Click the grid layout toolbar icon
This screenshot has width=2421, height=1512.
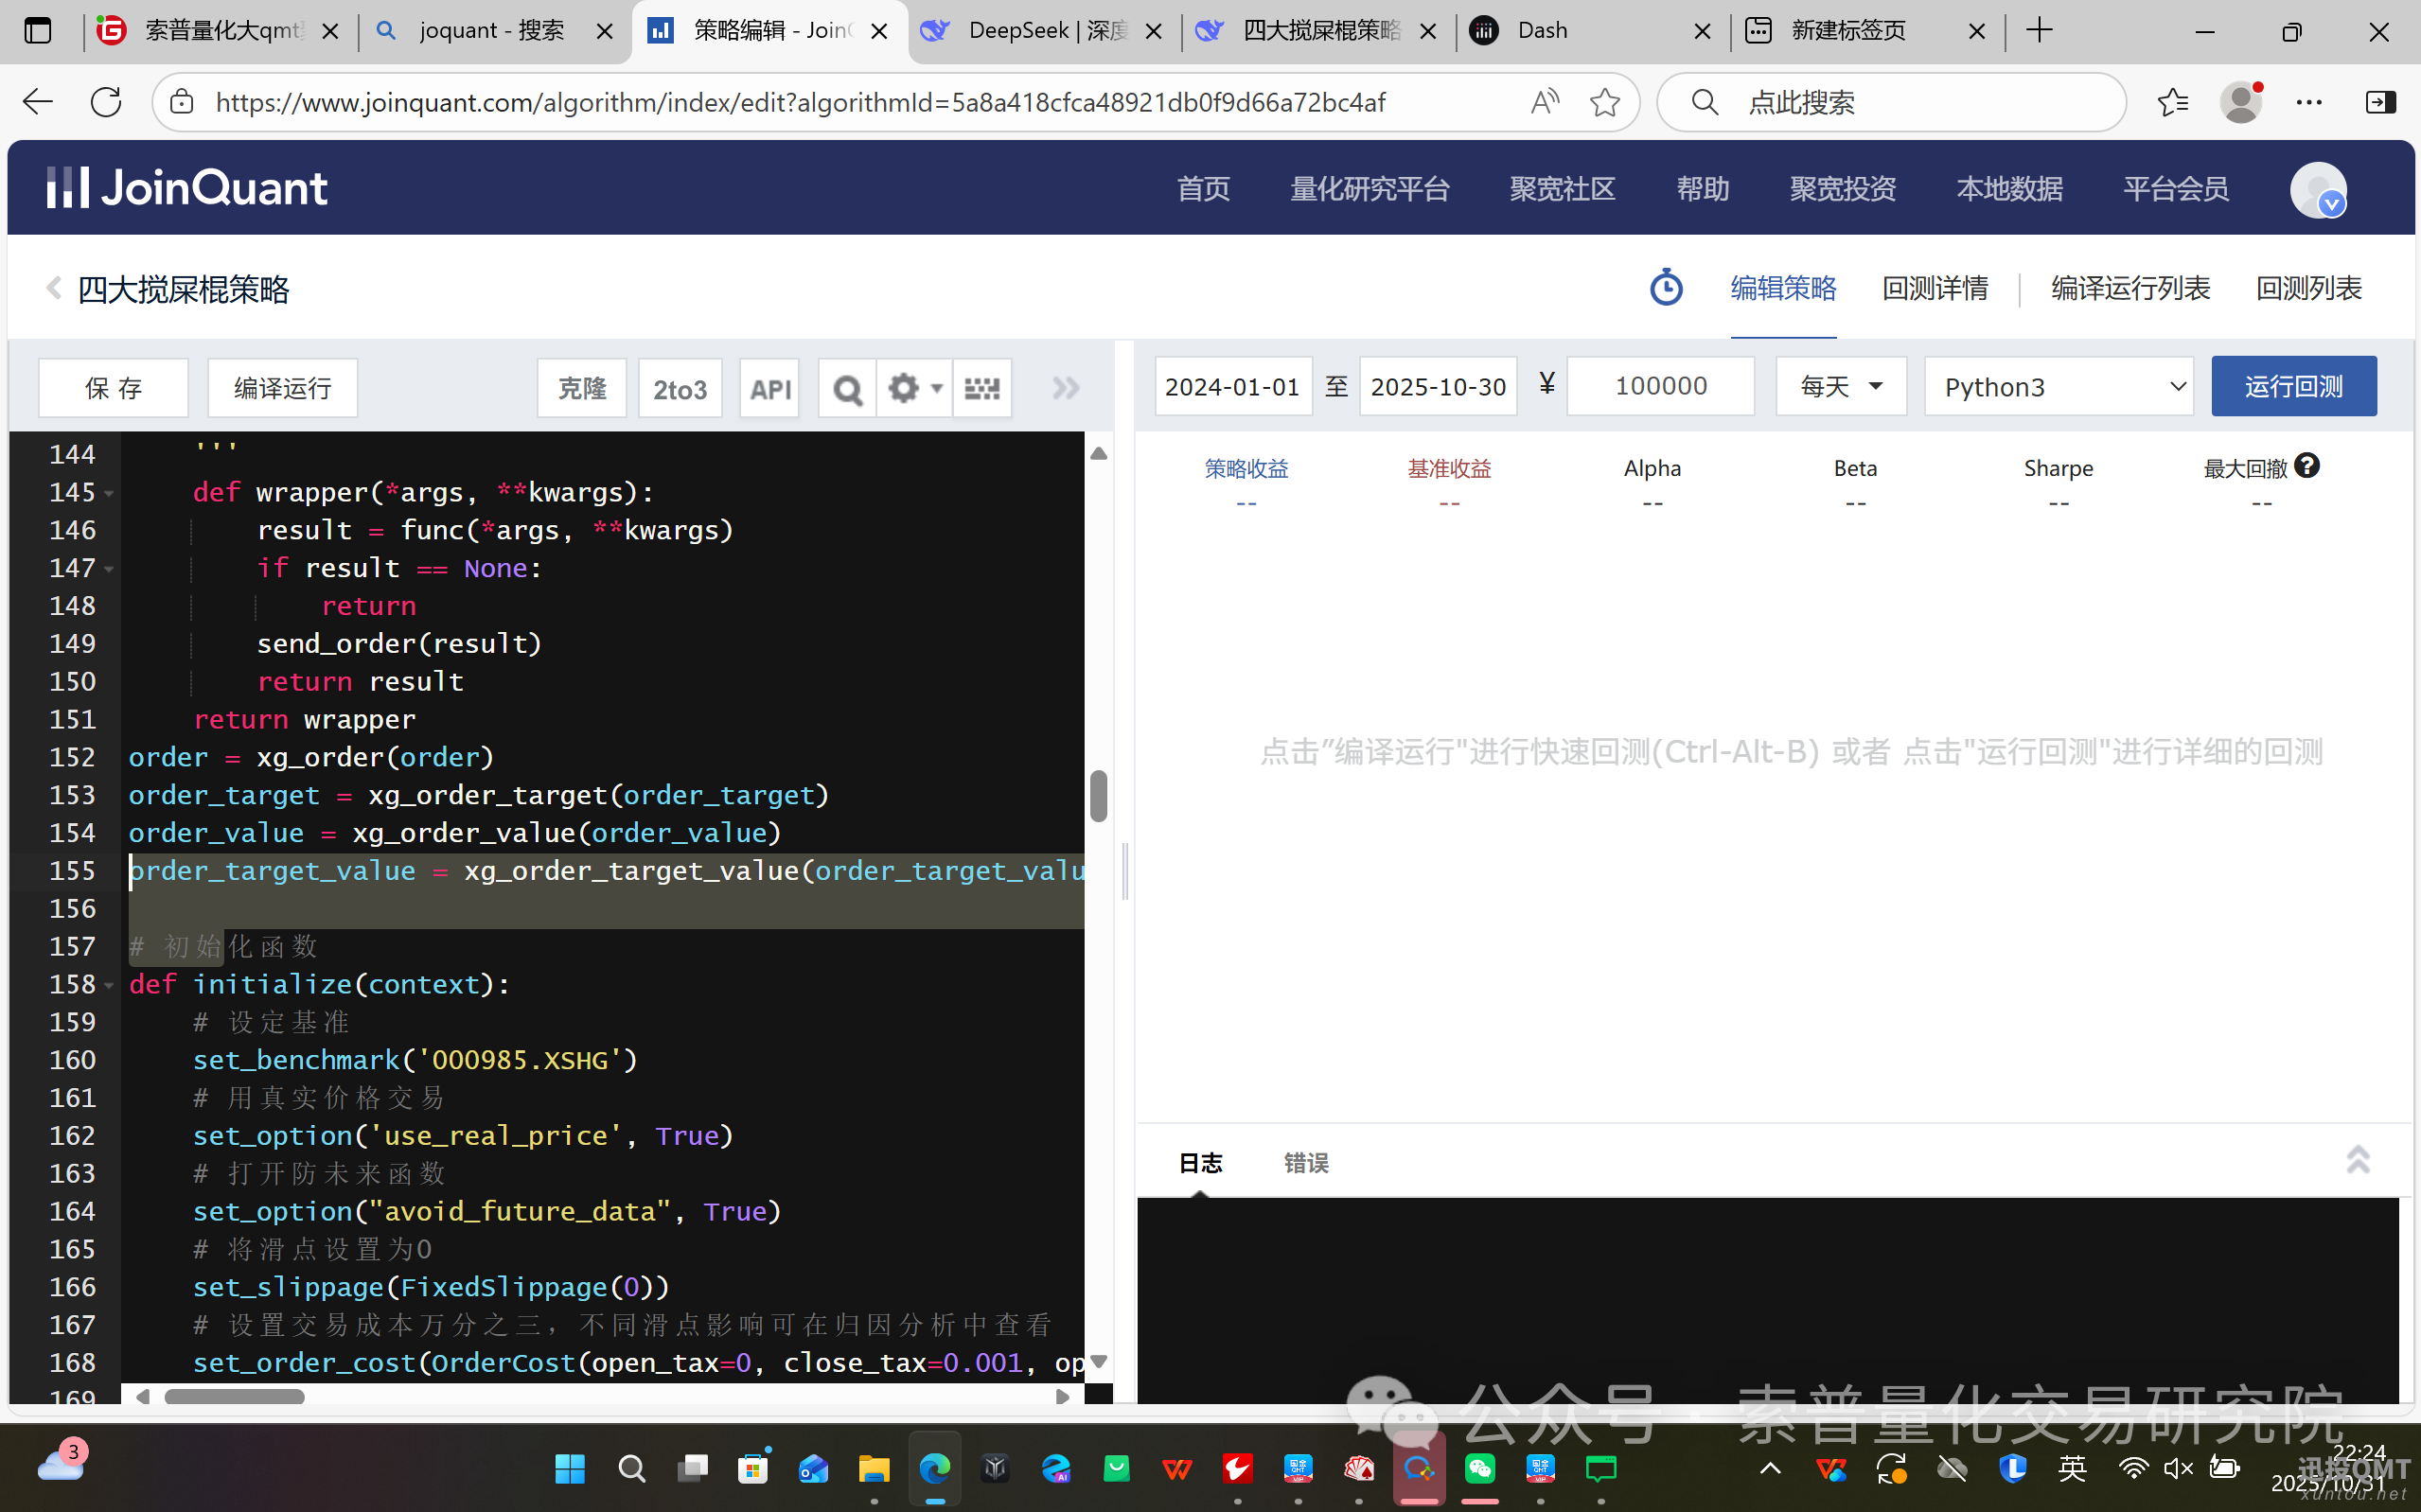[x=981, y=388]
